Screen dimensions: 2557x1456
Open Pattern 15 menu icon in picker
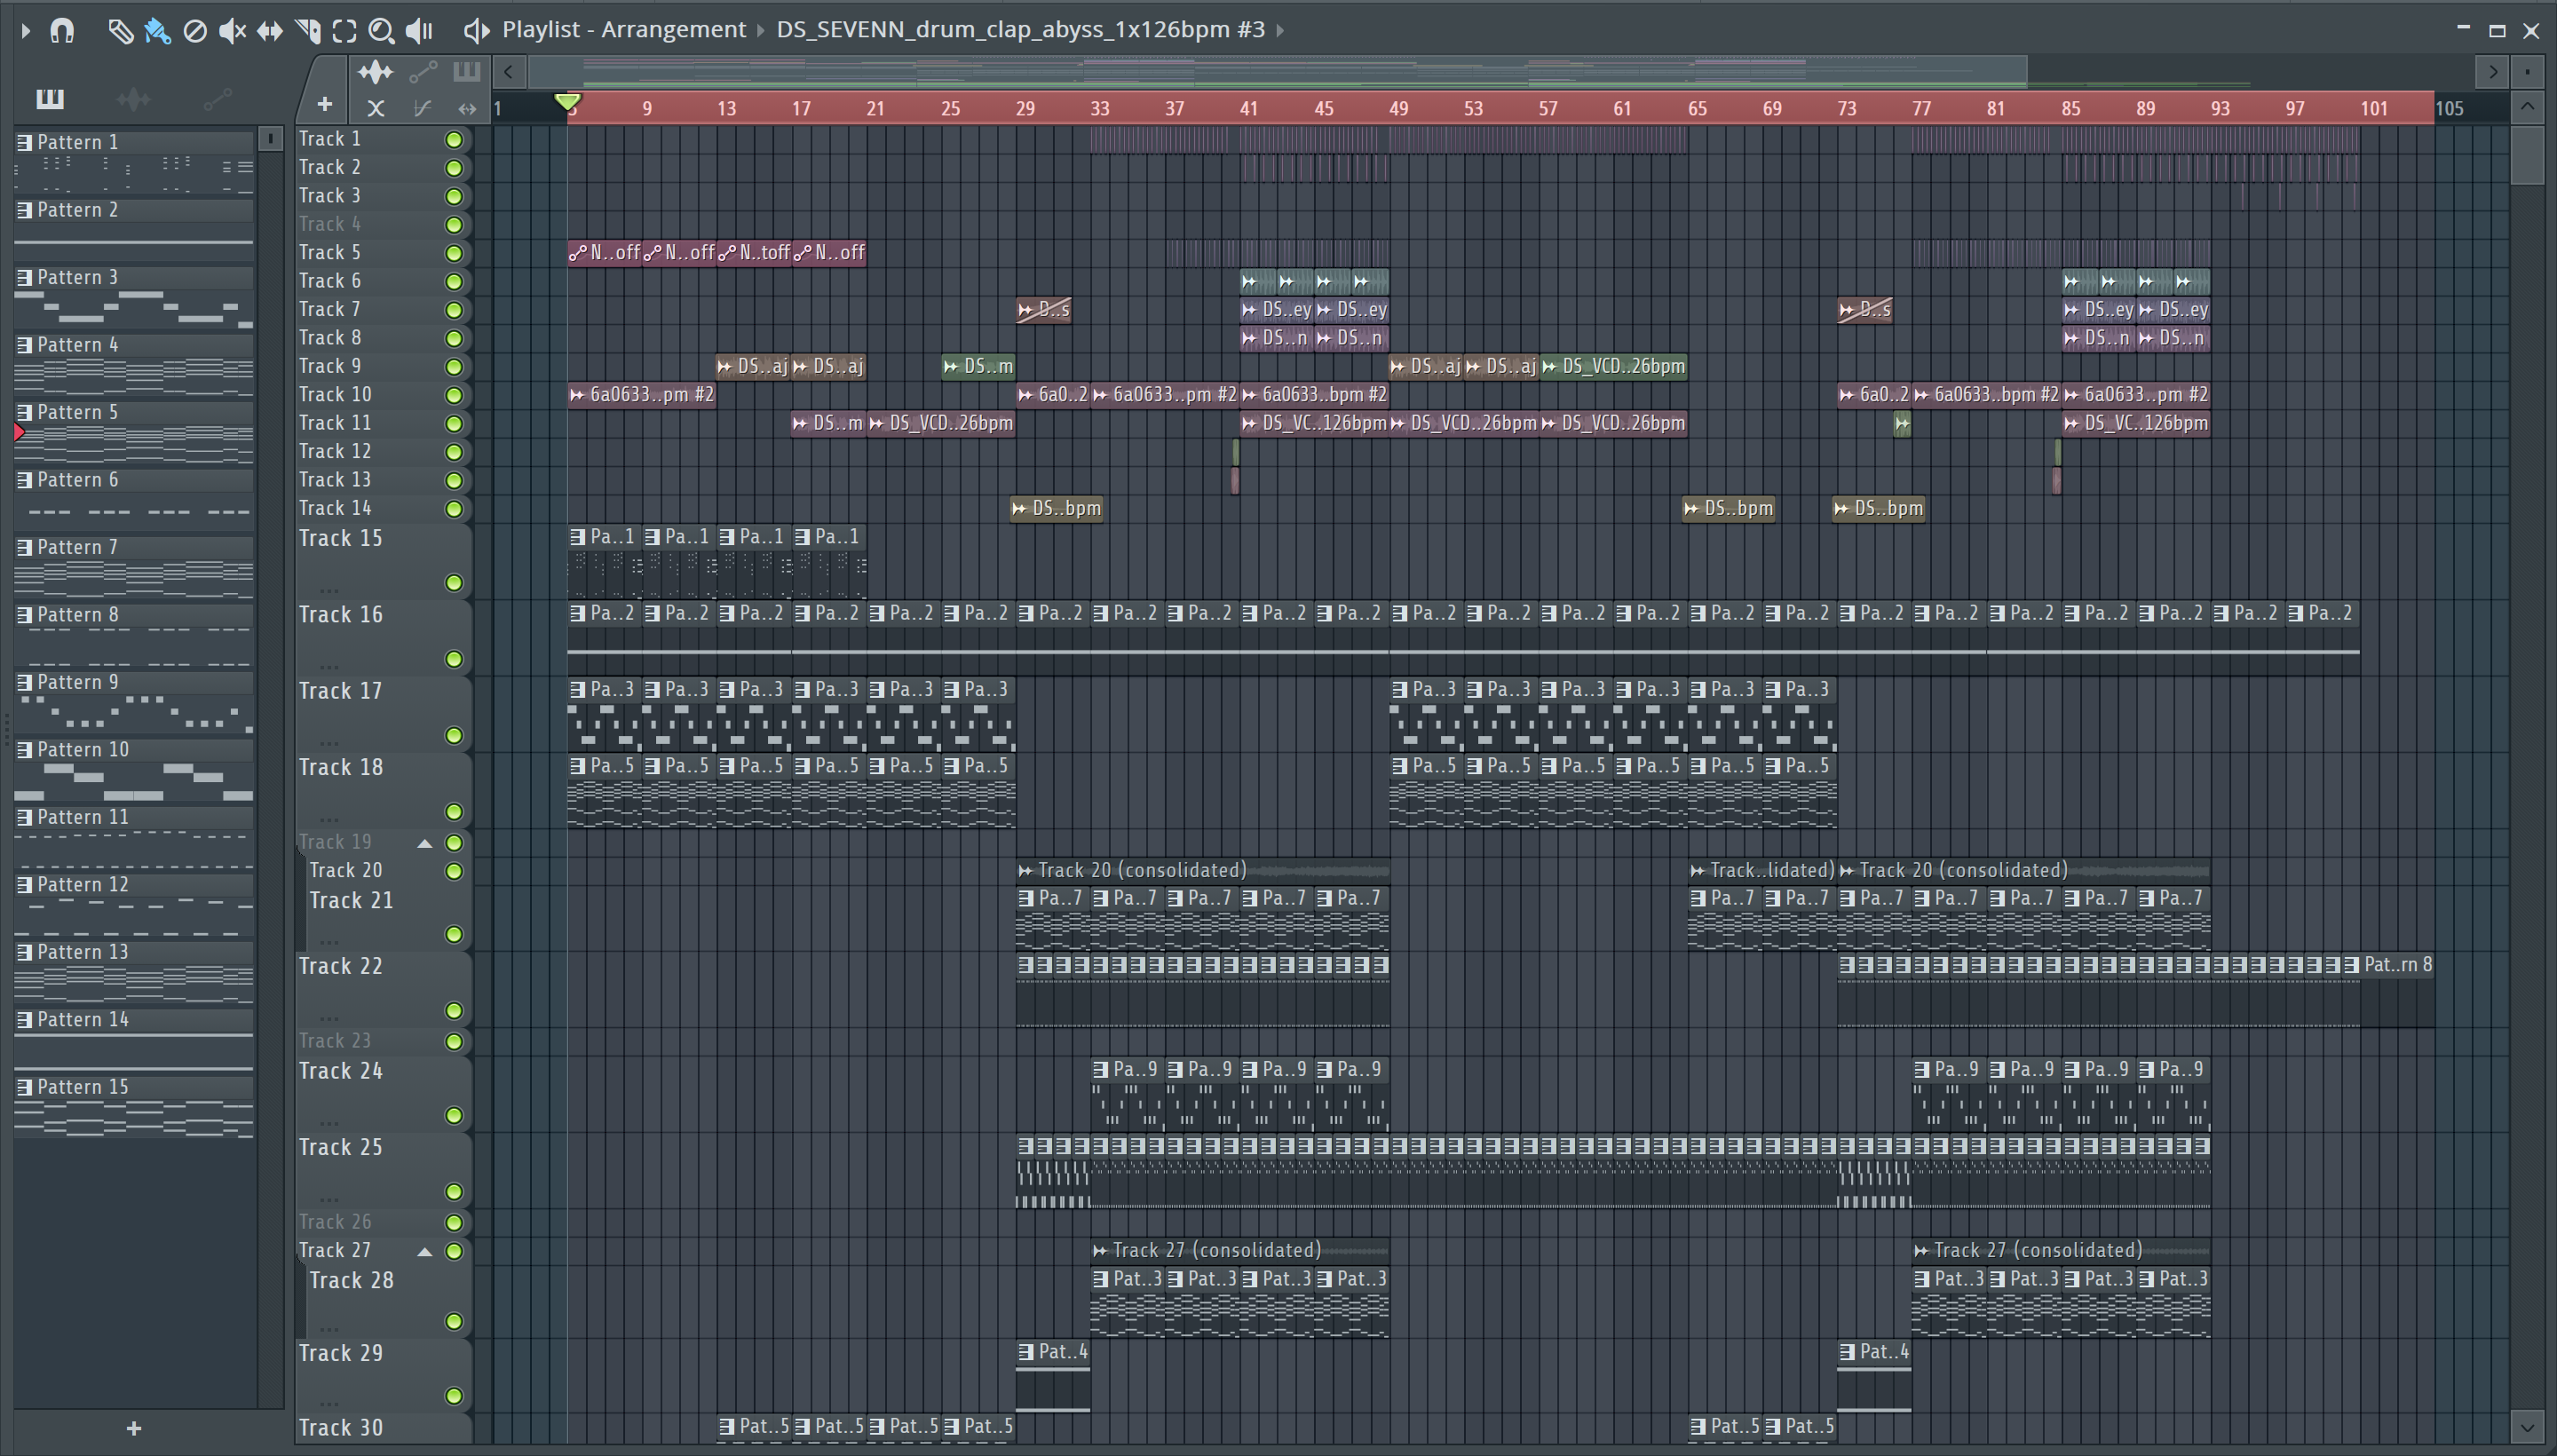pos(24,1087)
